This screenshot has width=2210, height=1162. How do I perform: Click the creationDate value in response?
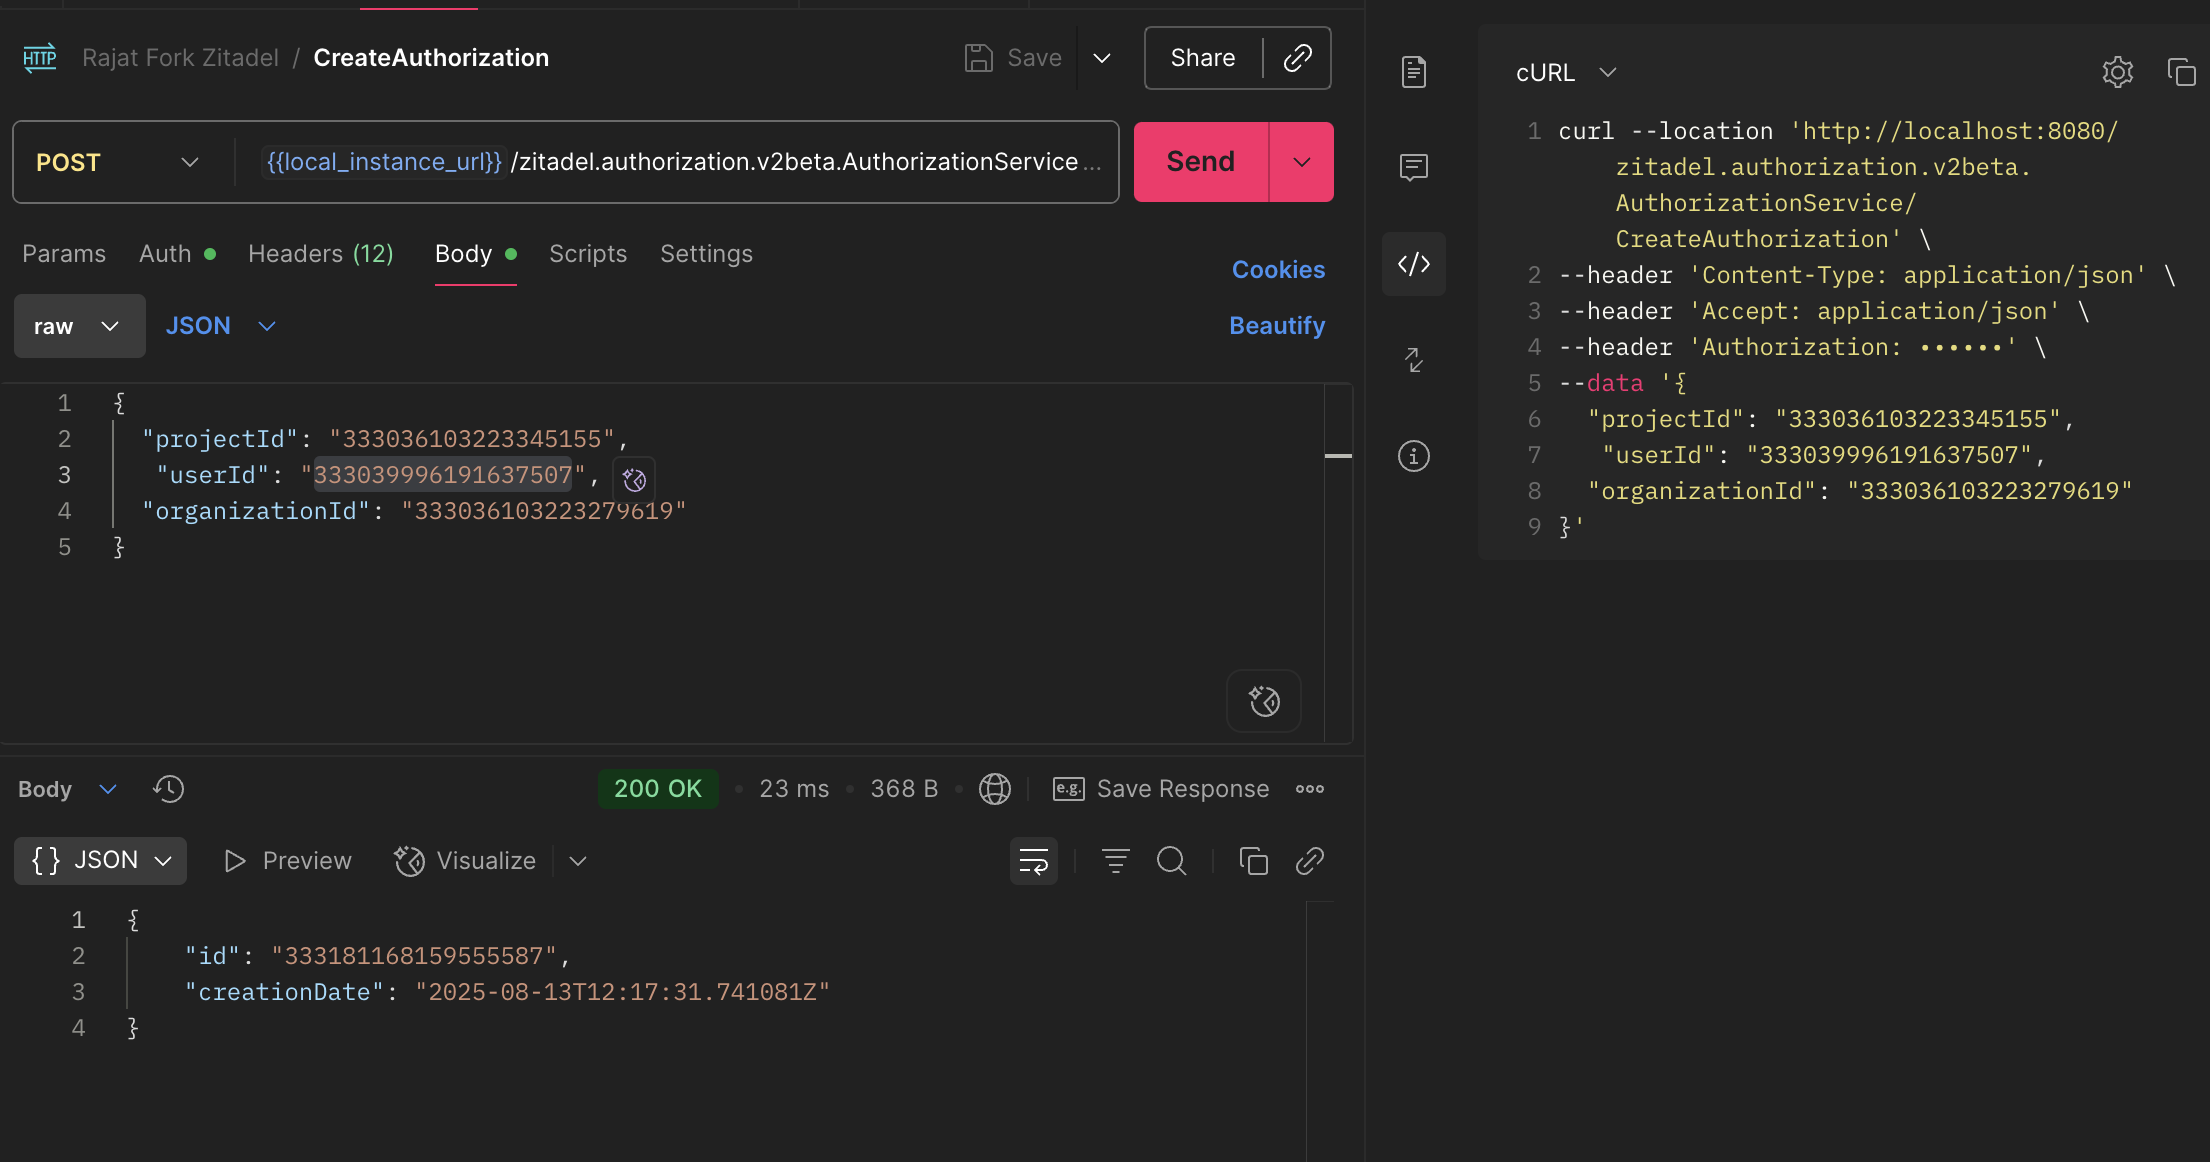point(622,992)
